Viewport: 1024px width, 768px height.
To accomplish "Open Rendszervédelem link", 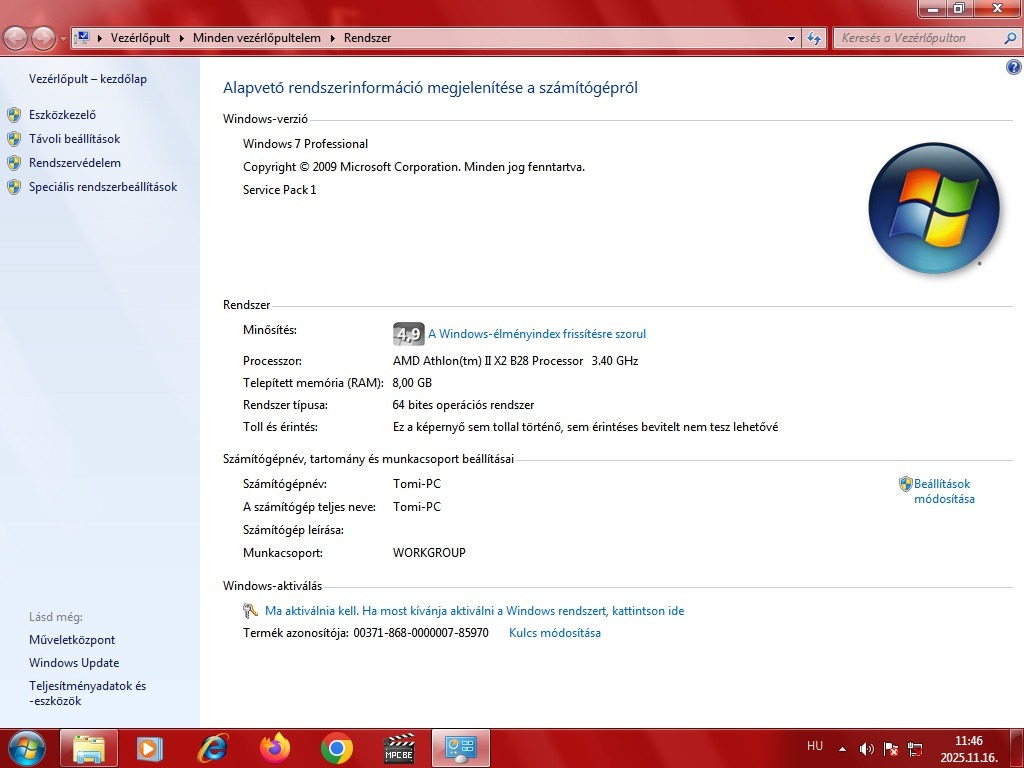I will pos(74,163).
